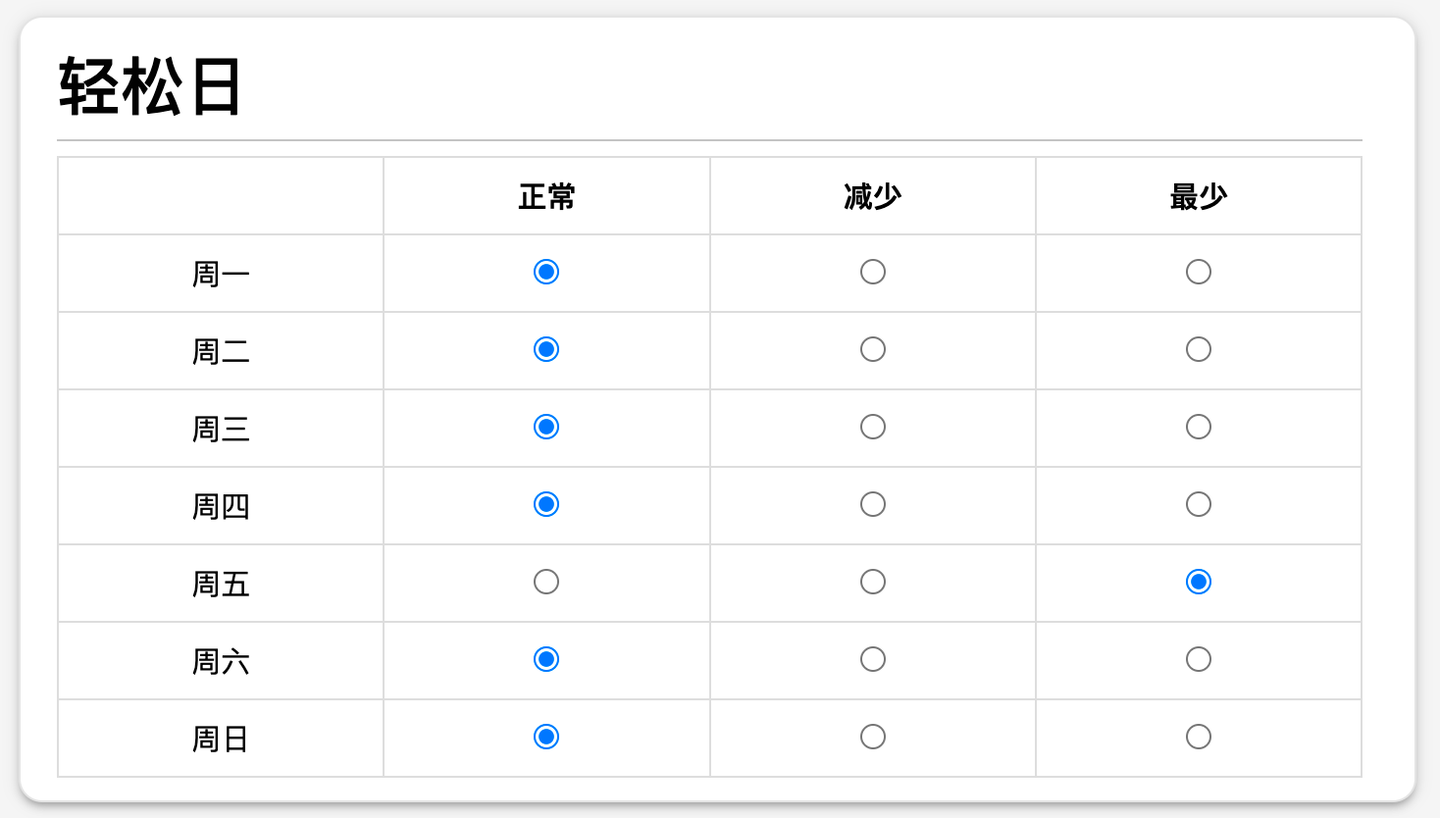Select 最少 for 周一
The width and height of the screenshot is (1440, 818).
click(x=1198, y=272)
